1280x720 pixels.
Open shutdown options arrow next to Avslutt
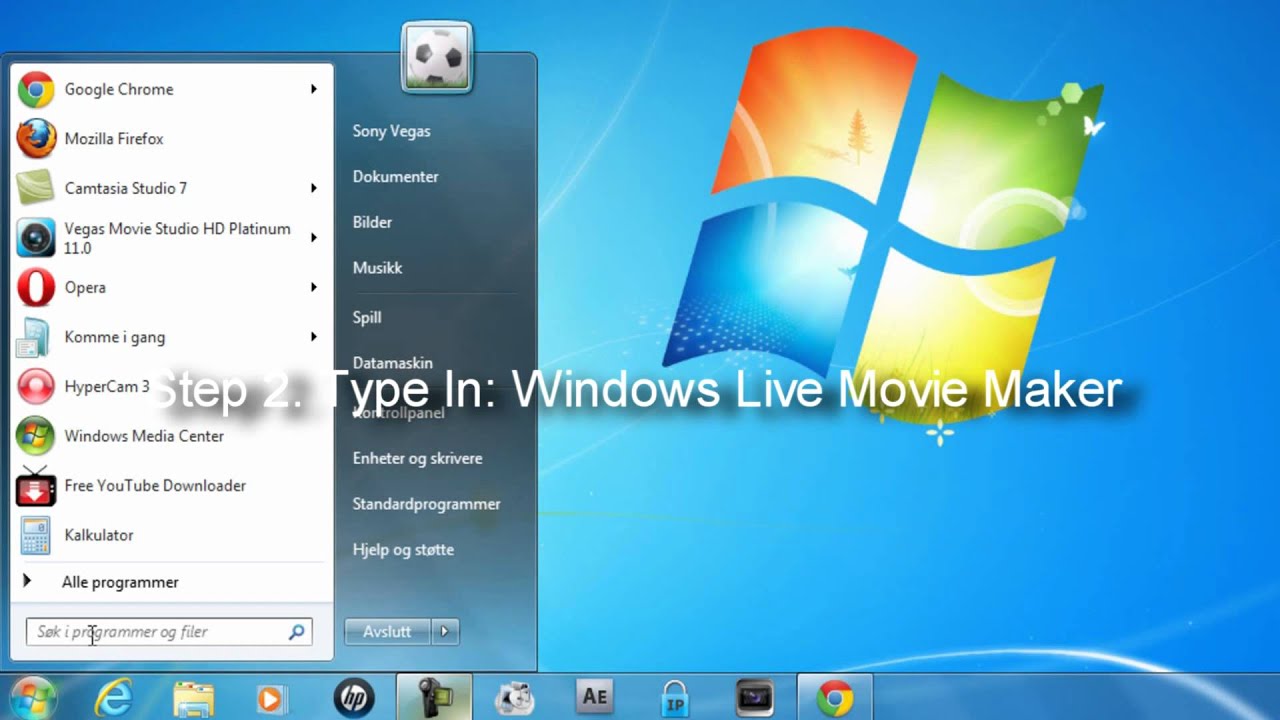coord(445,632)
